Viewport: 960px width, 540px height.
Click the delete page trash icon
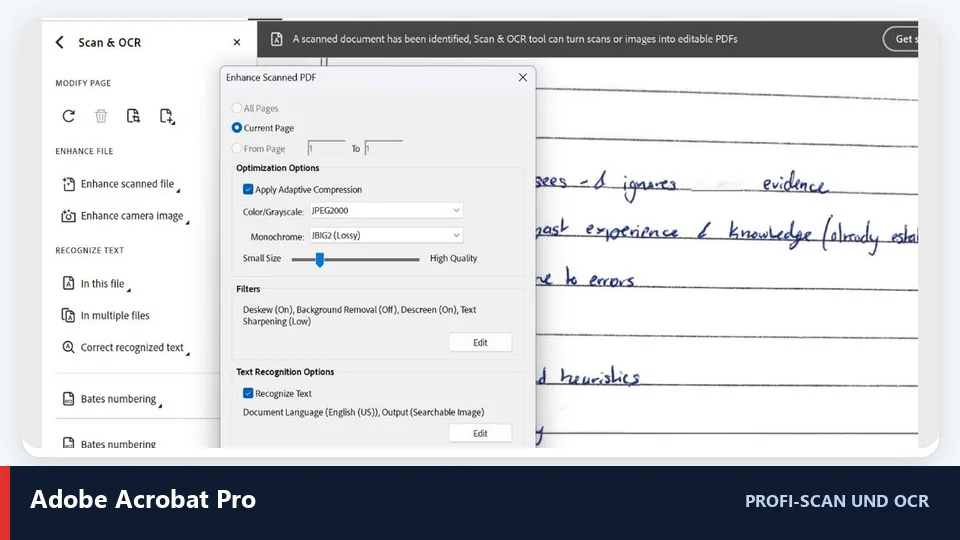click(101, 116)
